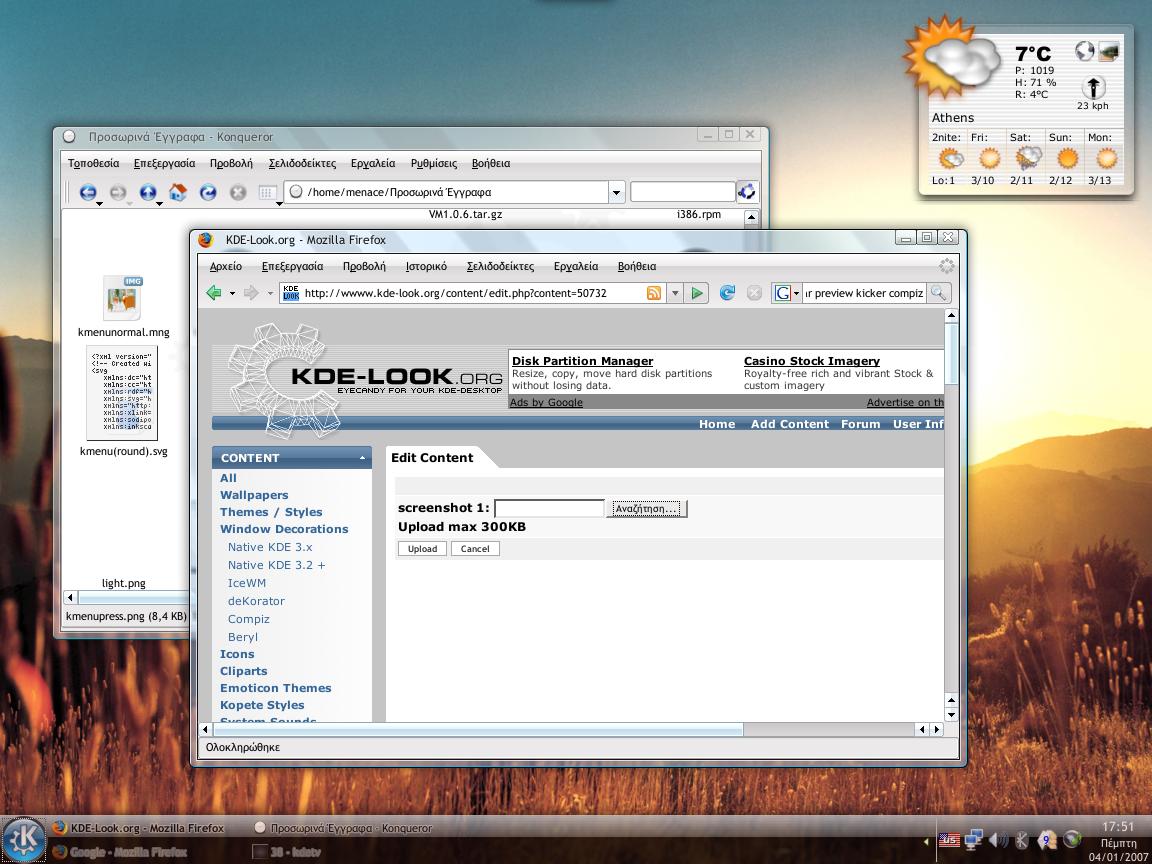Open the KDE K menu
This screenshot has width=1152, height=864.
point(24,840)
